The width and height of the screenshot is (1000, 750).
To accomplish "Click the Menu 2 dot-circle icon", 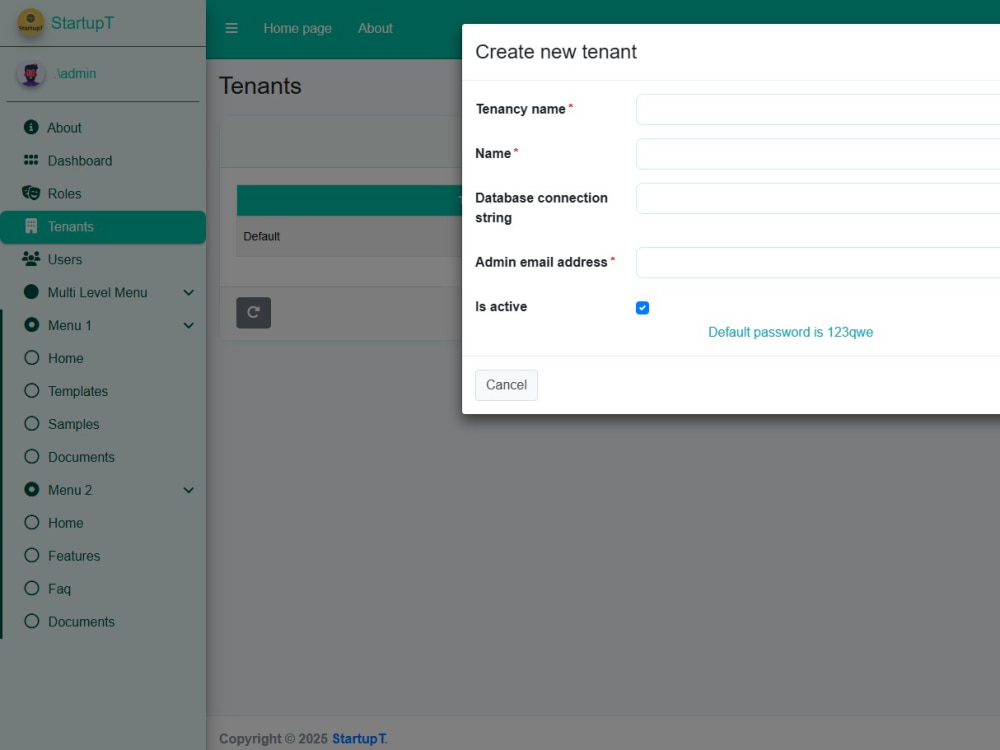I will tap(31, 489).
